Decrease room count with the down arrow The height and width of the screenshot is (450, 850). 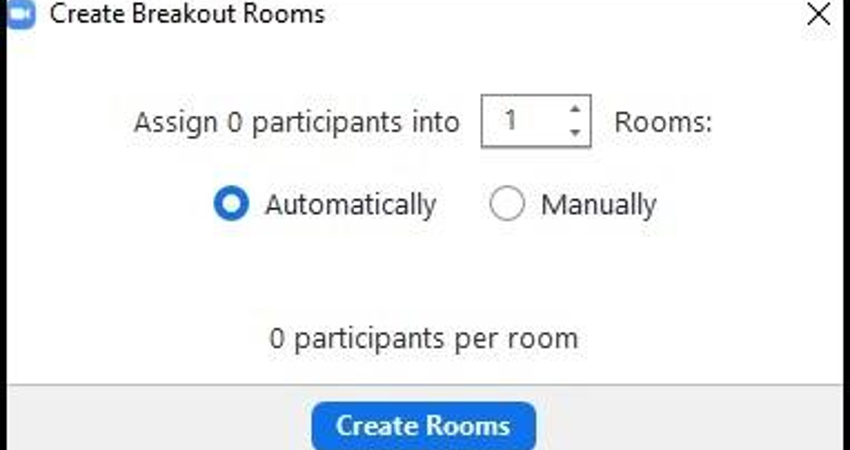pyautogui.click(x=574, y=132)
